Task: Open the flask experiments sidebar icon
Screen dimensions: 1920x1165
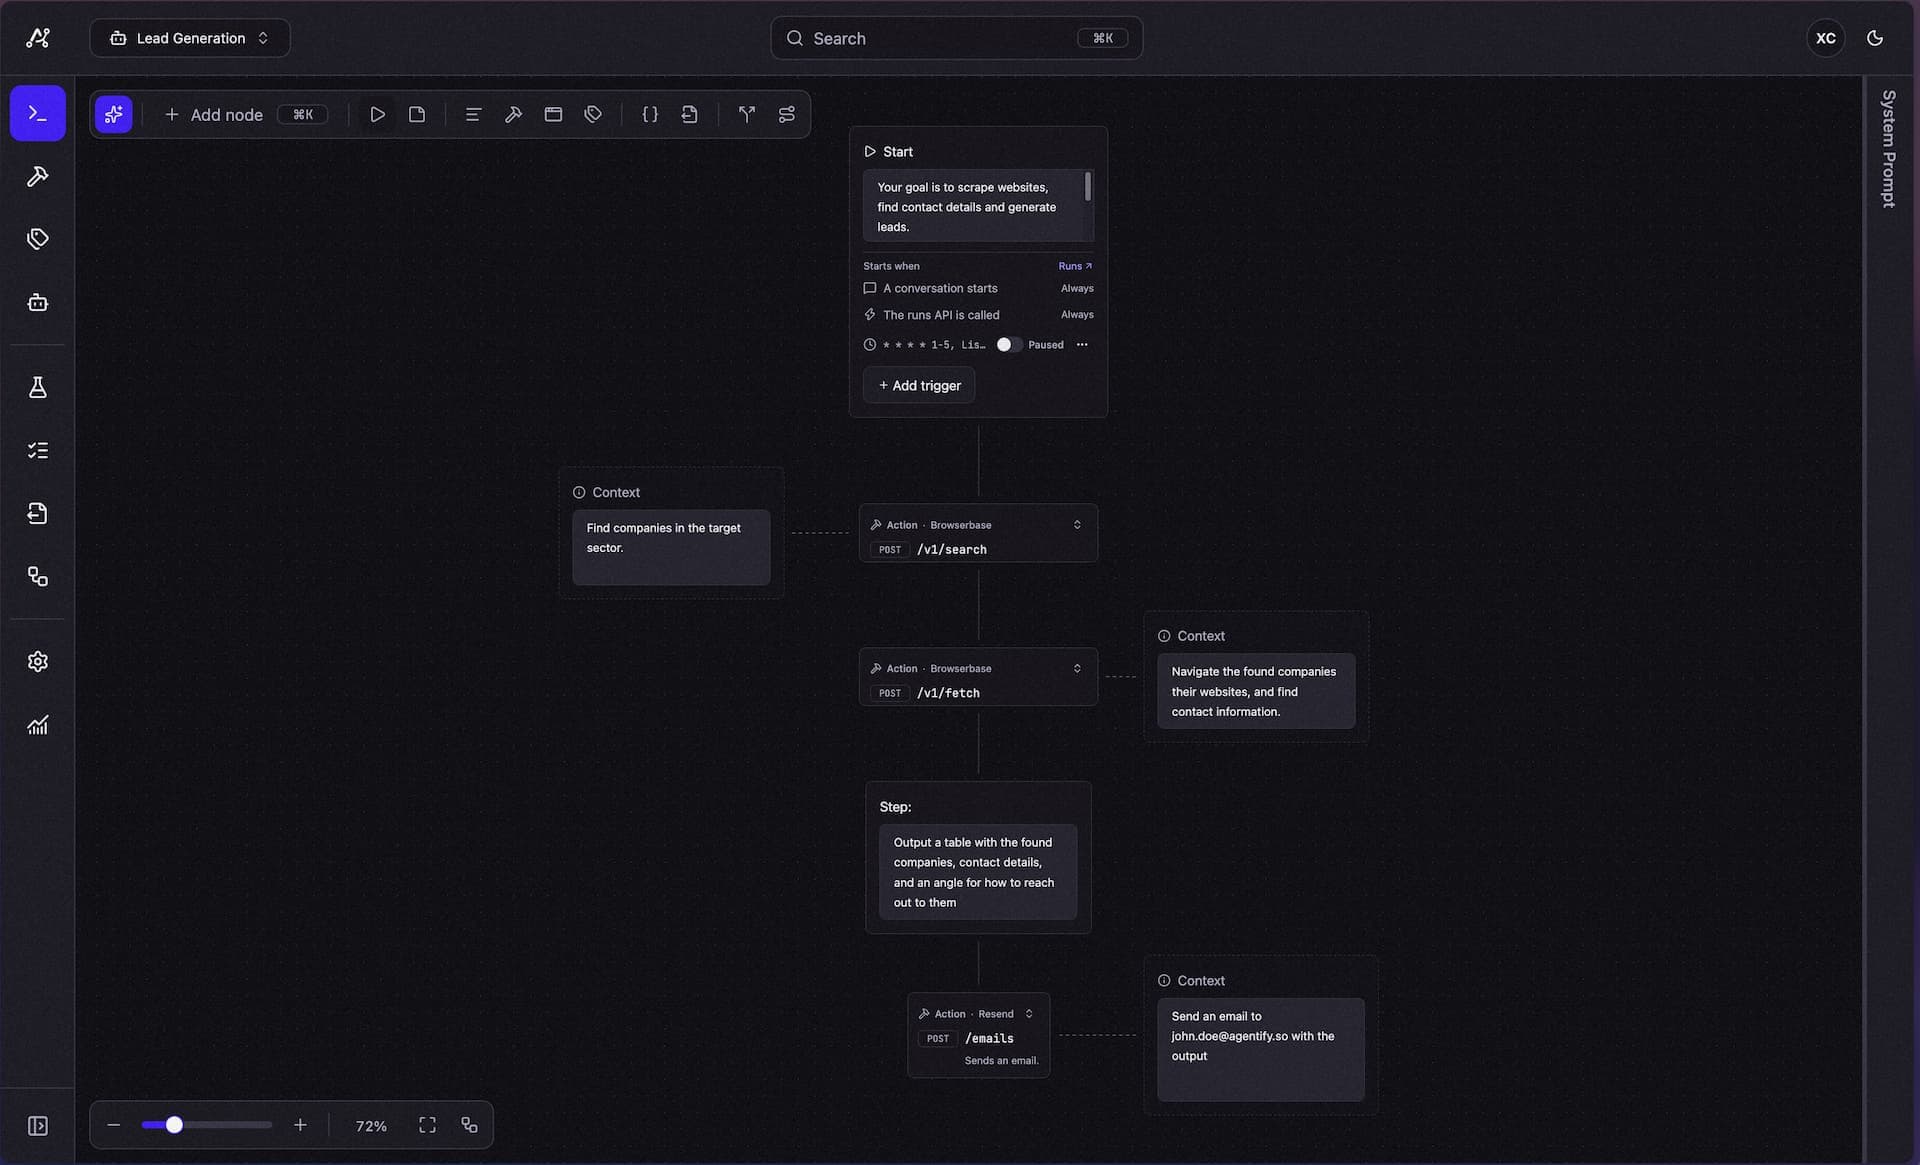Action: 38,387
